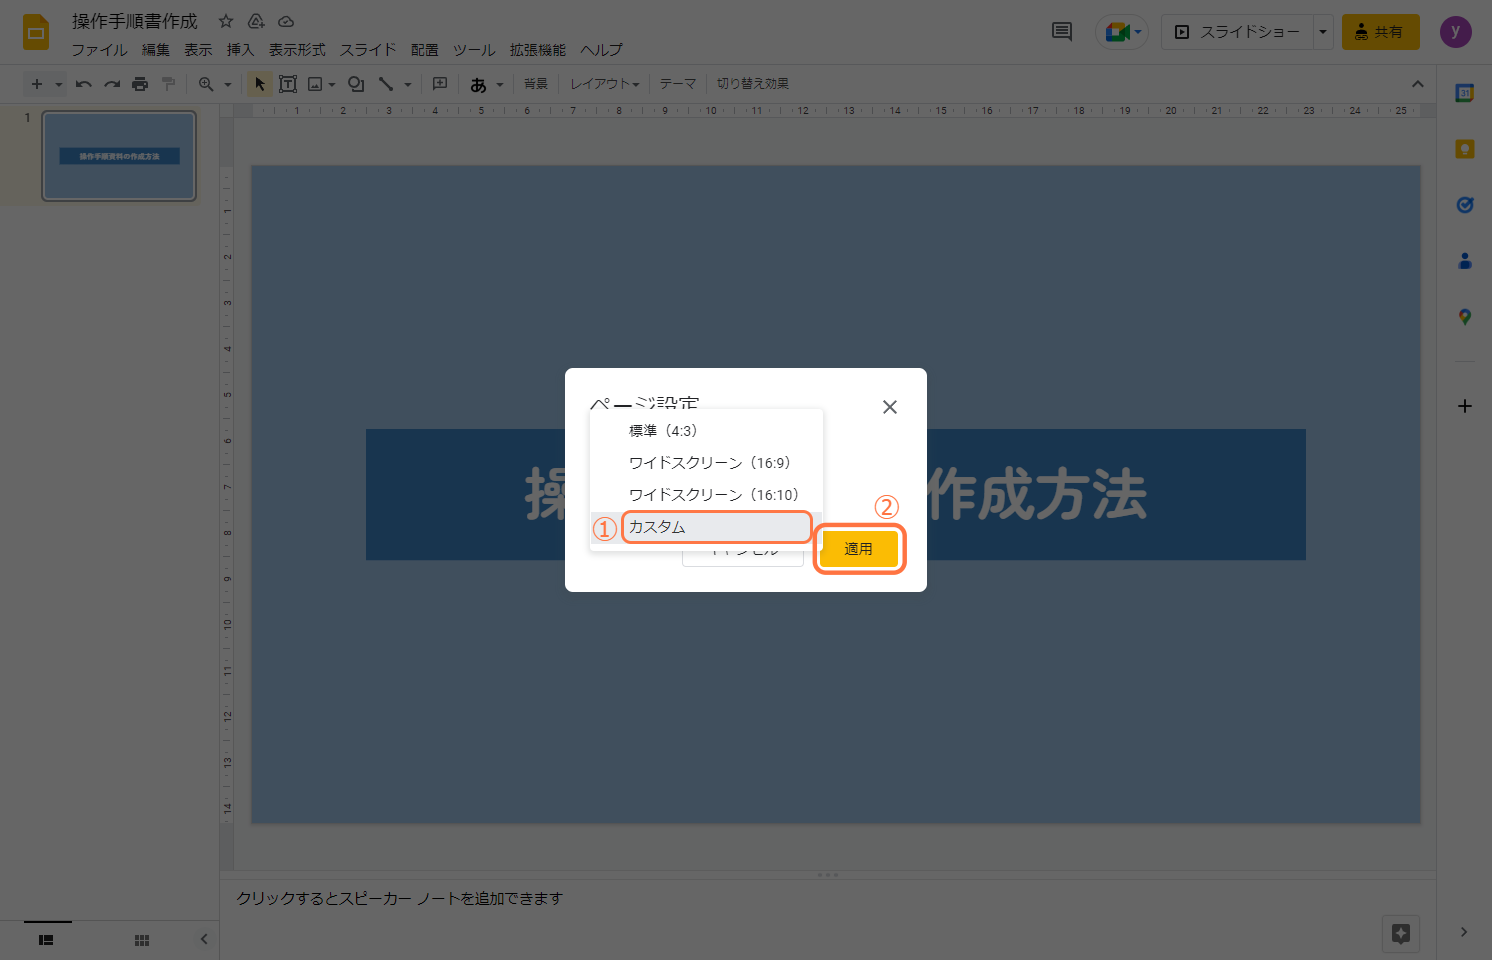This screenshot has width=1492, height=960.
Task: Open Google Calendar side panel
Action: click(1465, 93)
